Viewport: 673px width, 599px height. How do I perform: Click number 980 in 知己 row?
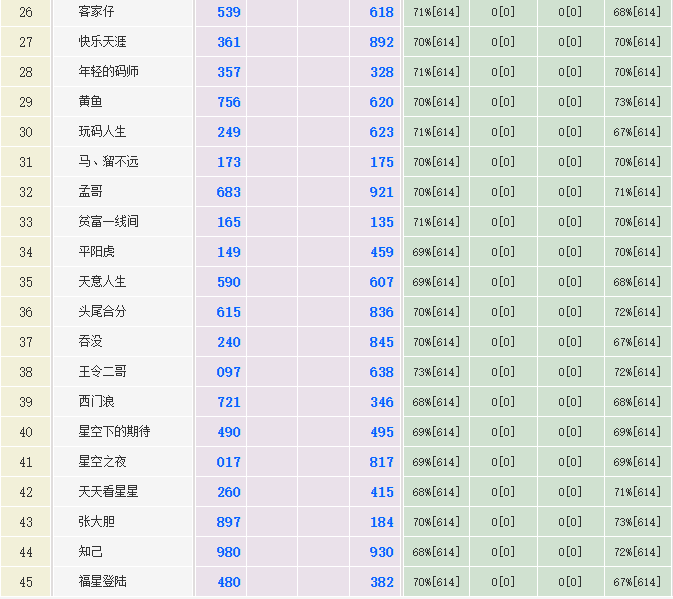pyautogui.click(x=229, y=552)
